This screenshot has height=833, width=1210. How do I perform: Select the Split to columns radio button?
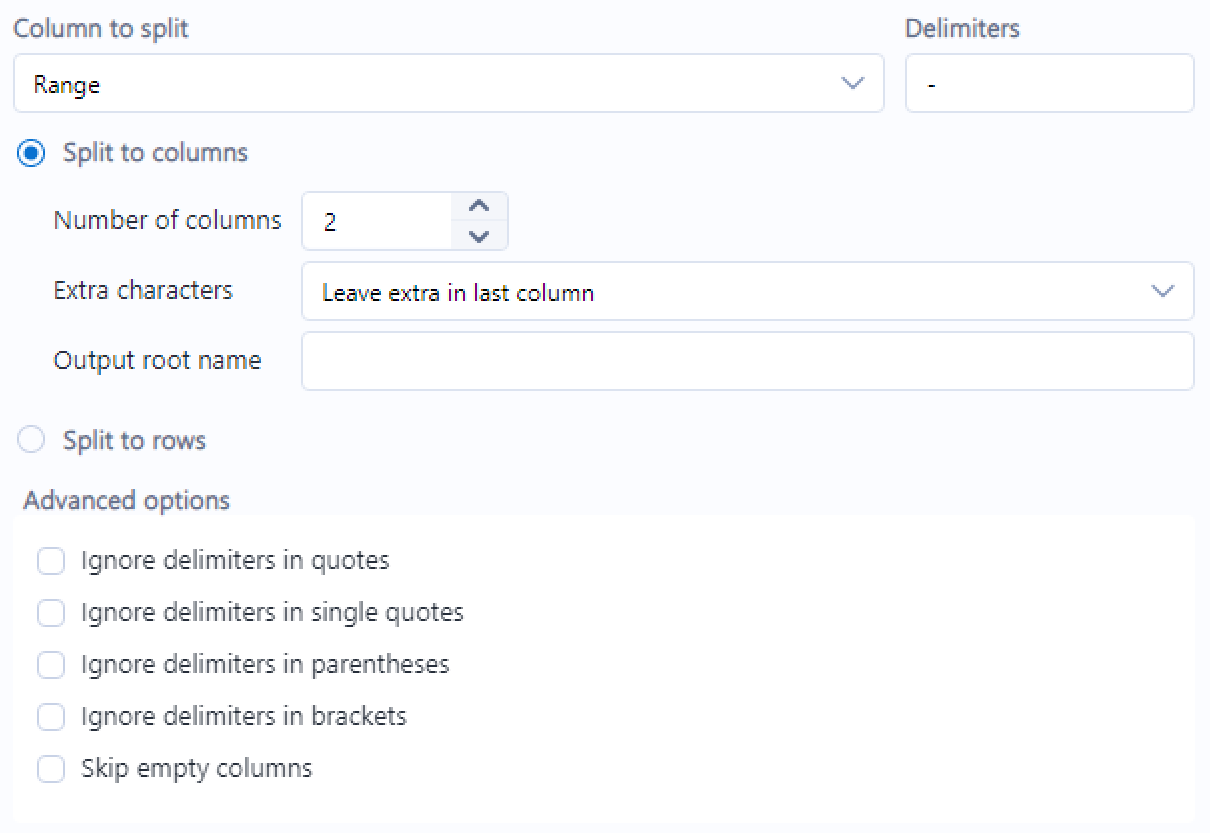(x=32, y=153)
